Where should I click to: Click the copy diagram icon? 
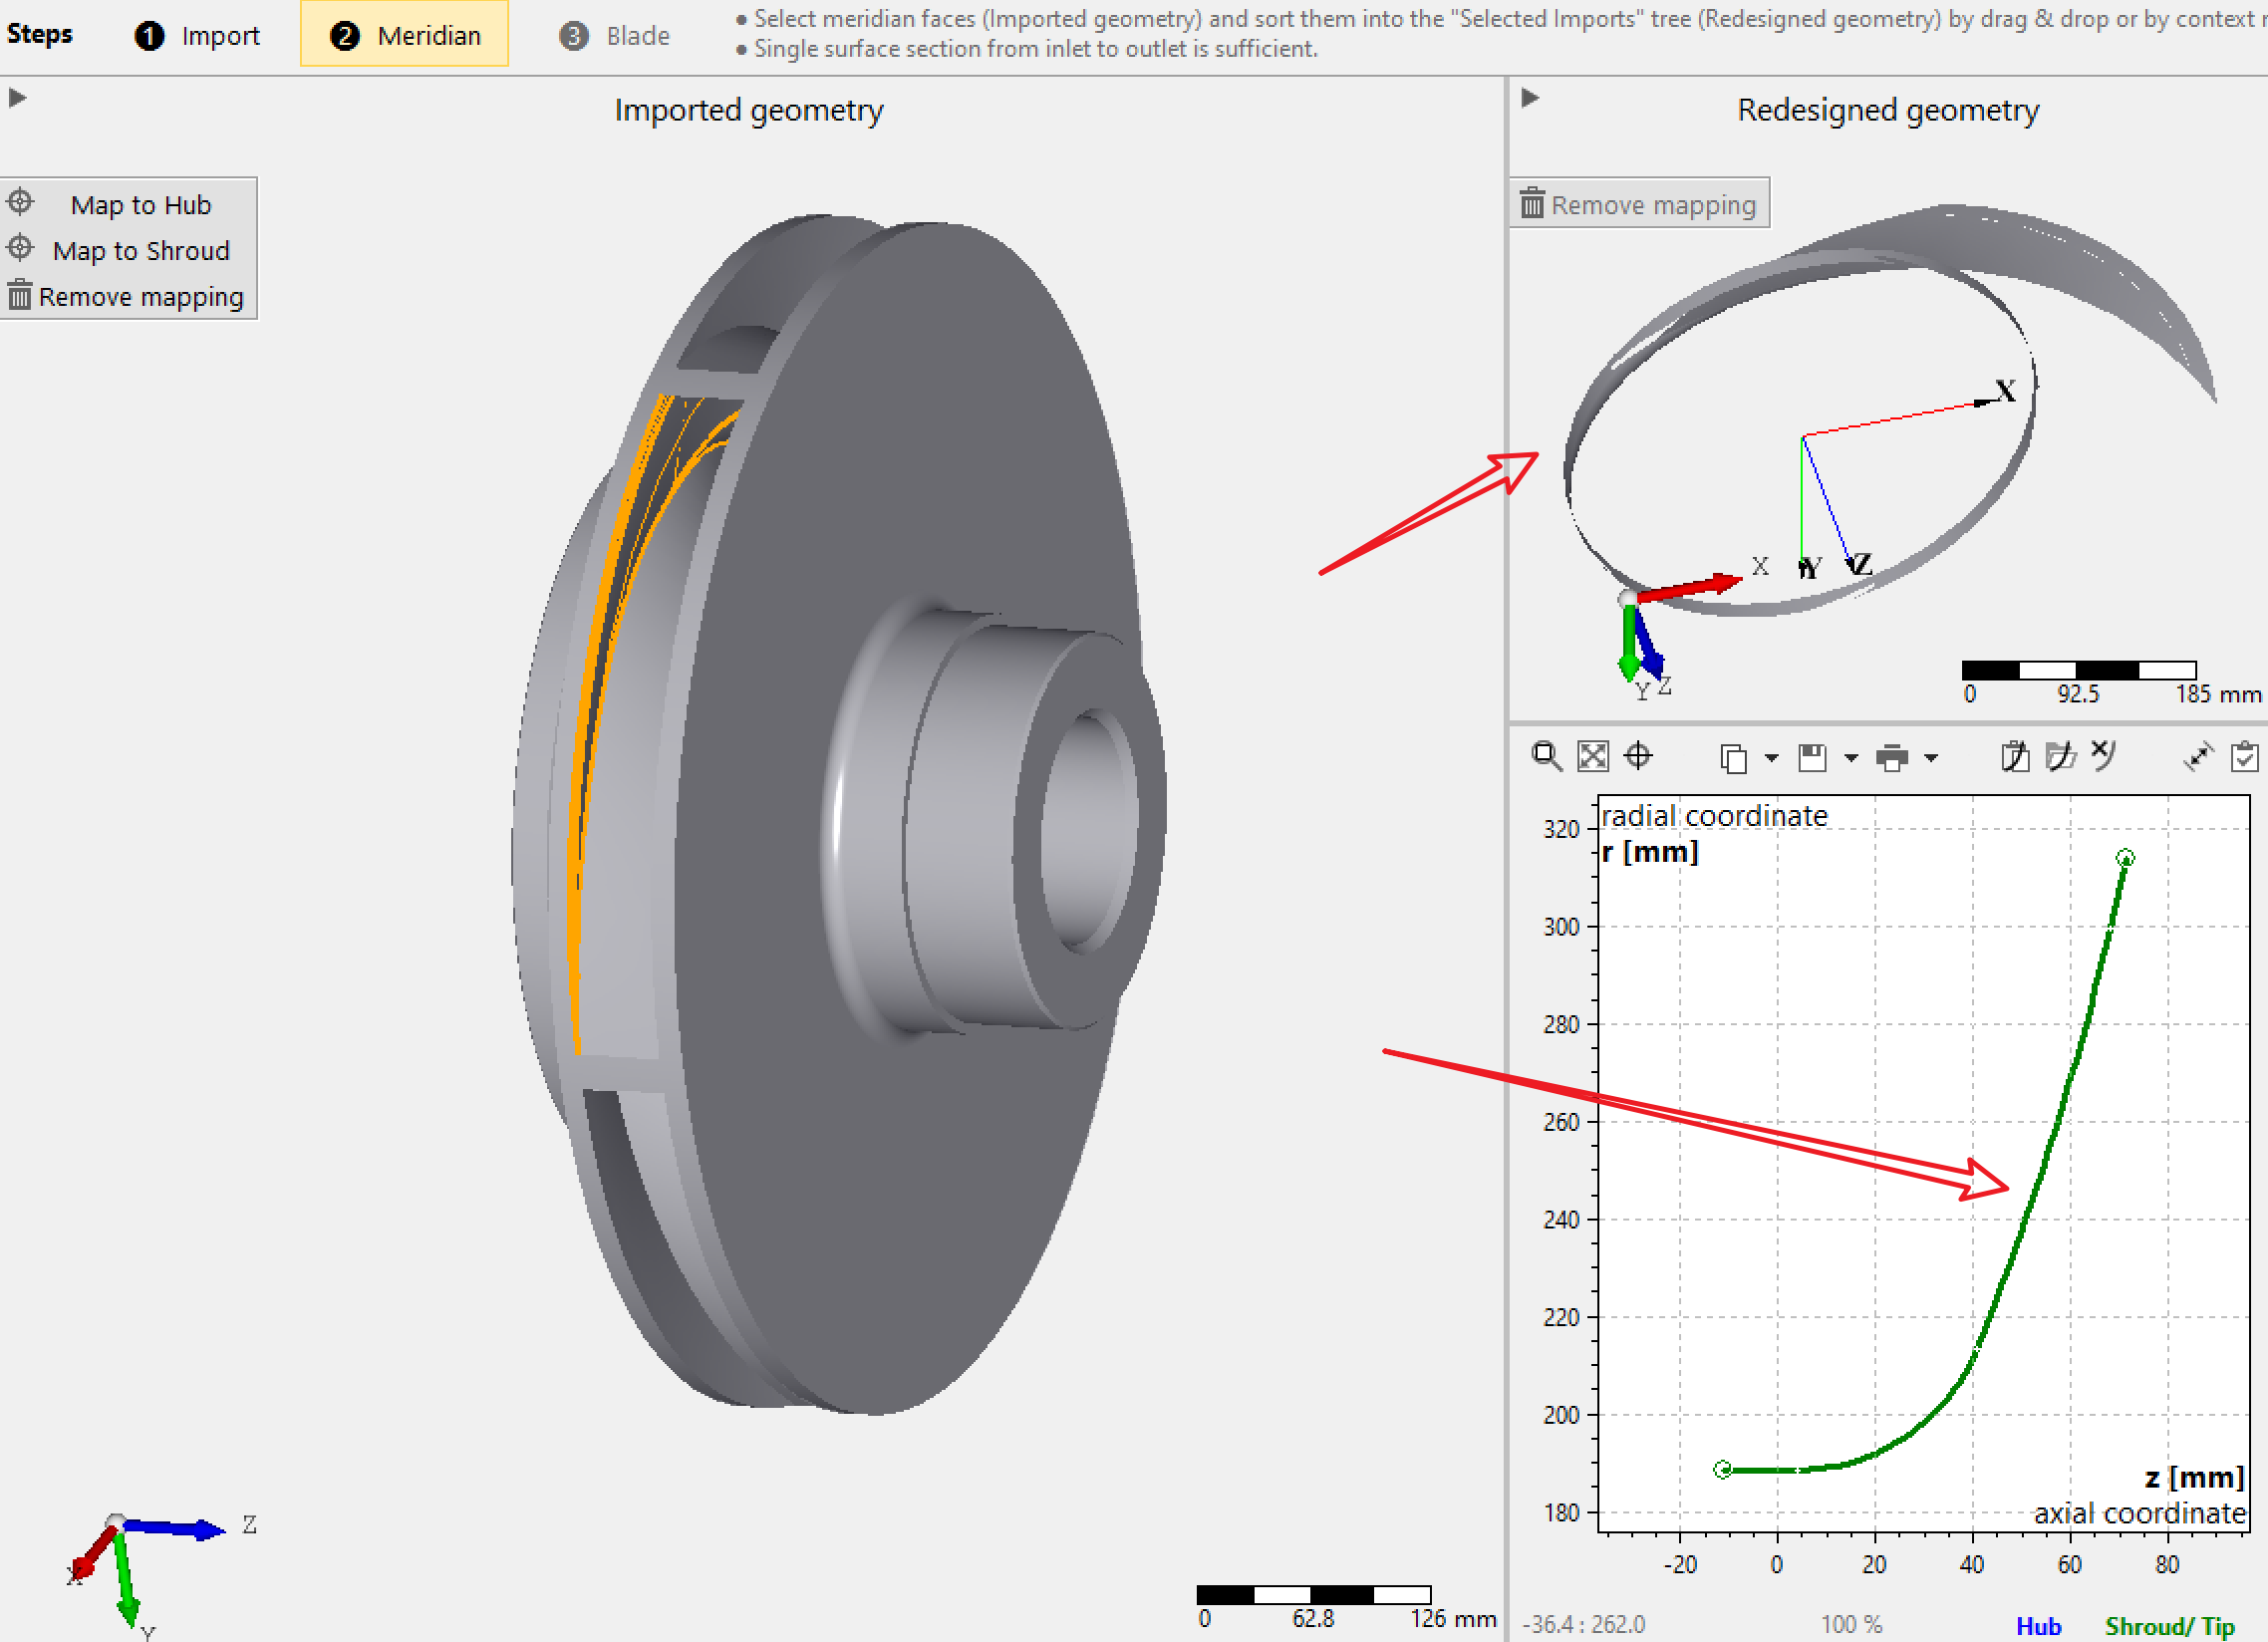point(1734,758)
